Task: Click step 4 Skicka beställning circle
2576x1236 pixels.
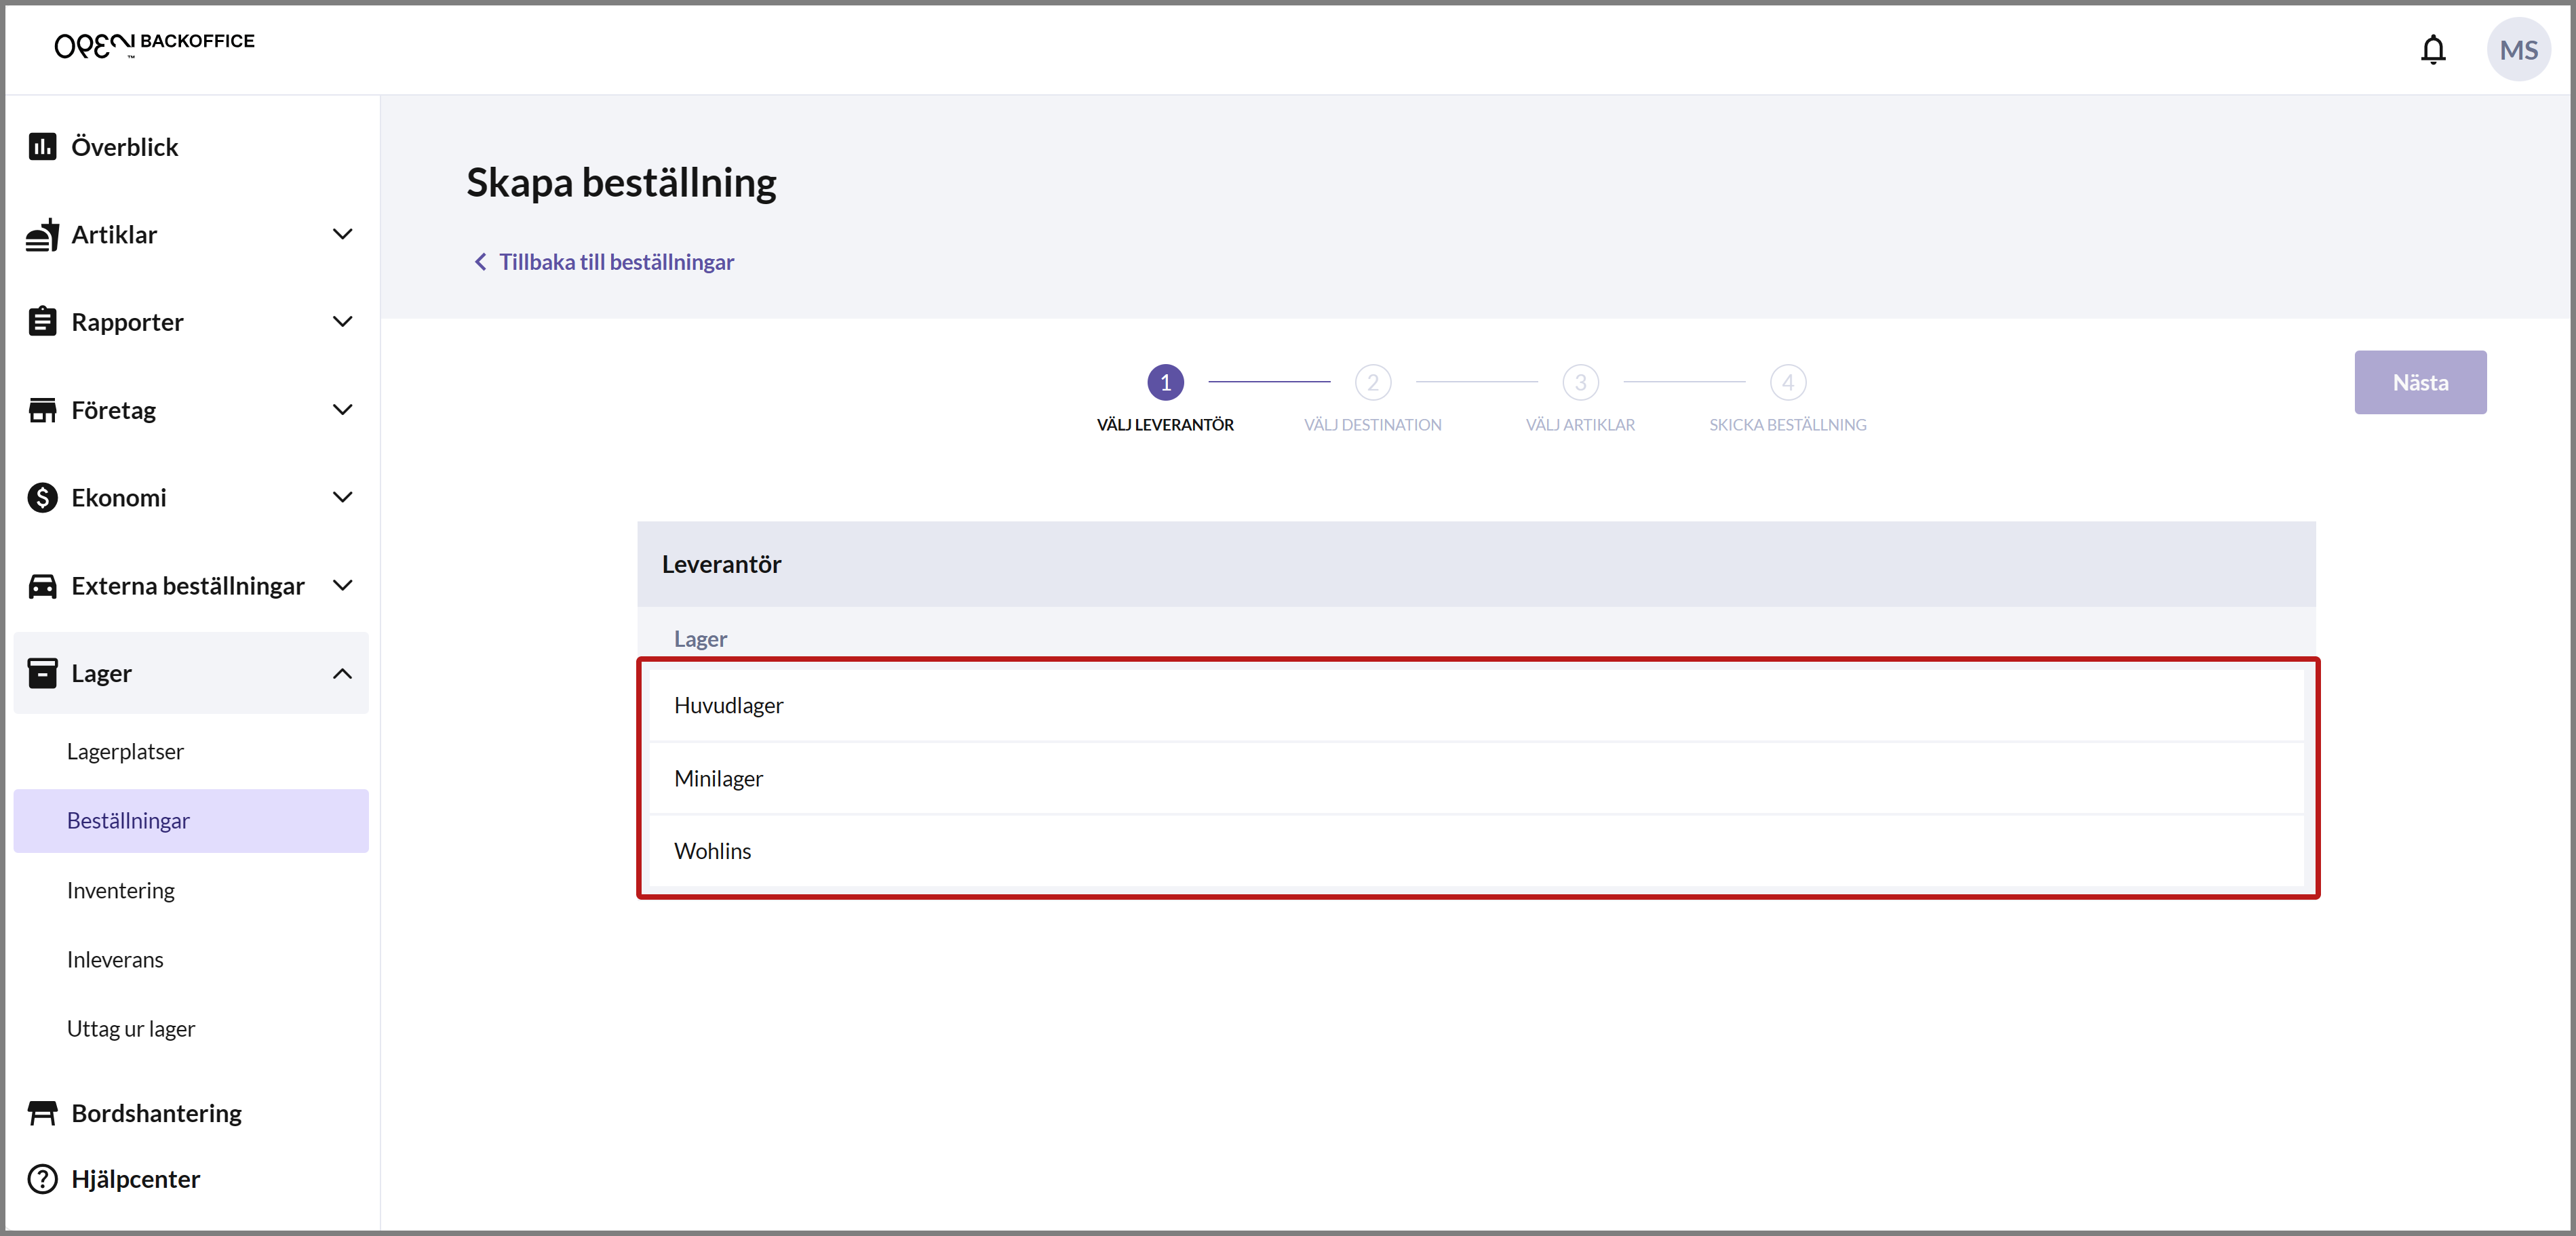Action: click(x=1788, y=382)
